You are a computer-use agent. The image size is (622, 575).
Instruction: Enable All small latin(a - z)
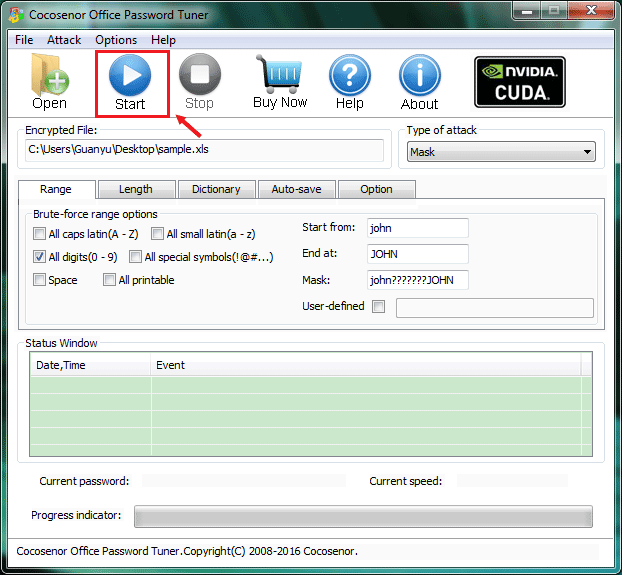[157, 234]
